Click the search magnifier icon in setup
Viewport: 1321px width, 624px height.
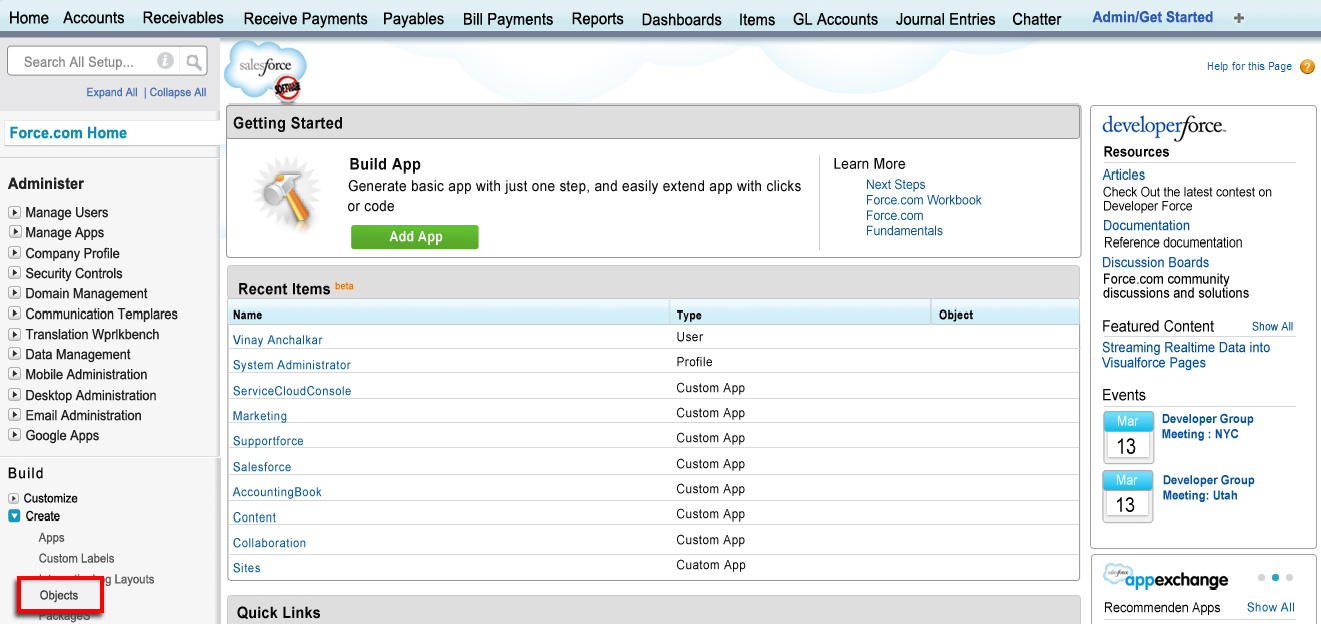click(x=194, y=62)
